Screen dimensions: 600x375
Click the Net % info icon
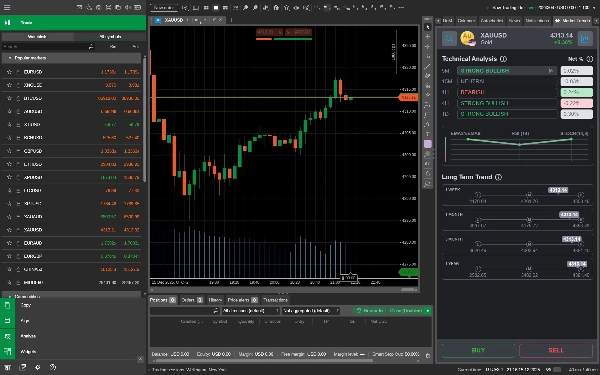tap(589, 59)
